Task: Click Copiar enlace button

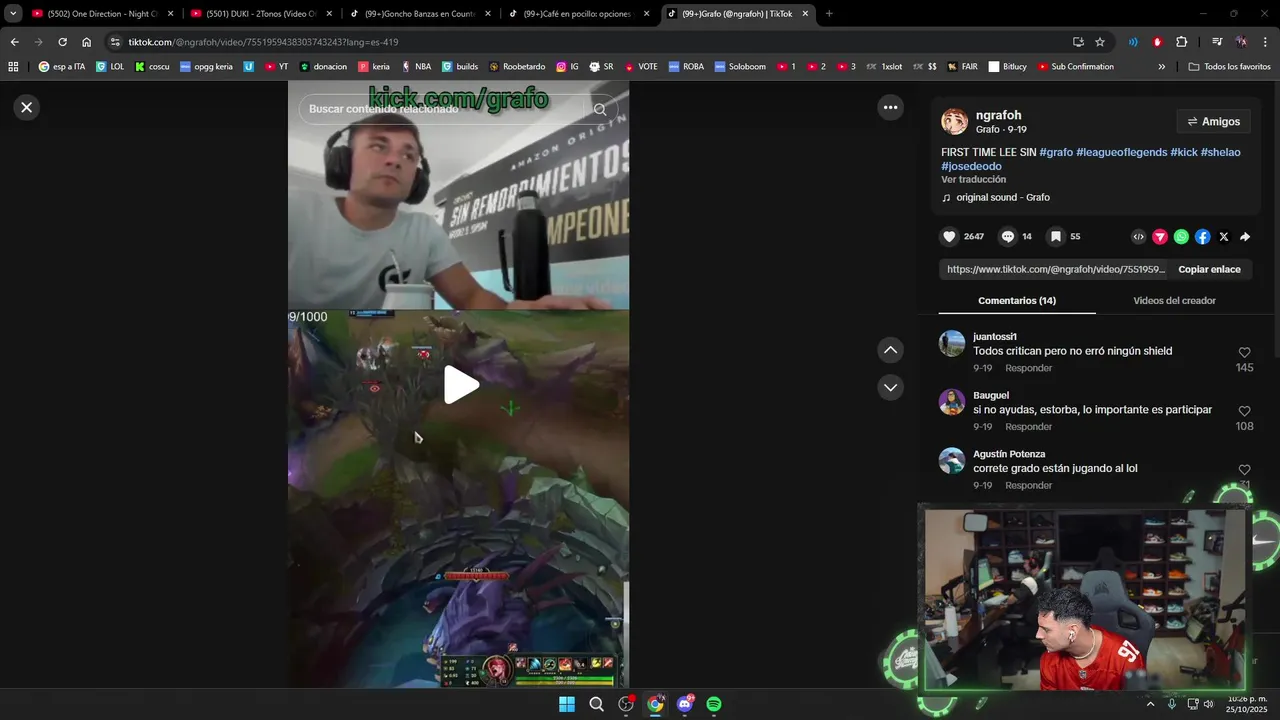Action: click(1209, 269)
